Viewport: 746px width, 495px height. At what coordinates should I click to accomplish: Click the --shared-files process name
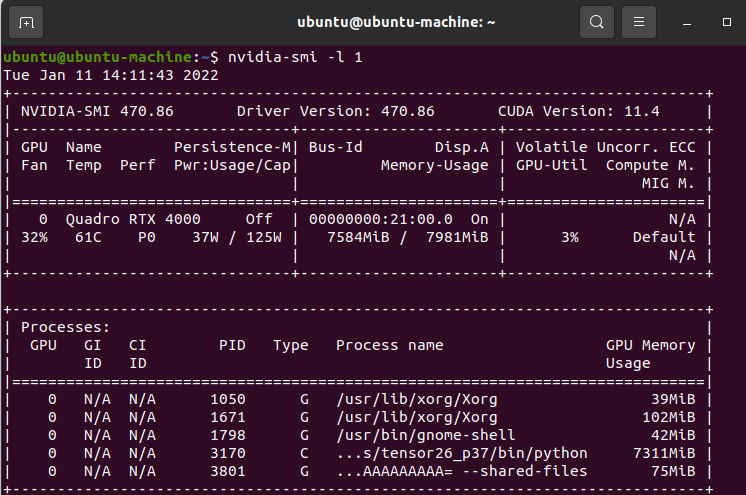(462, 472)
